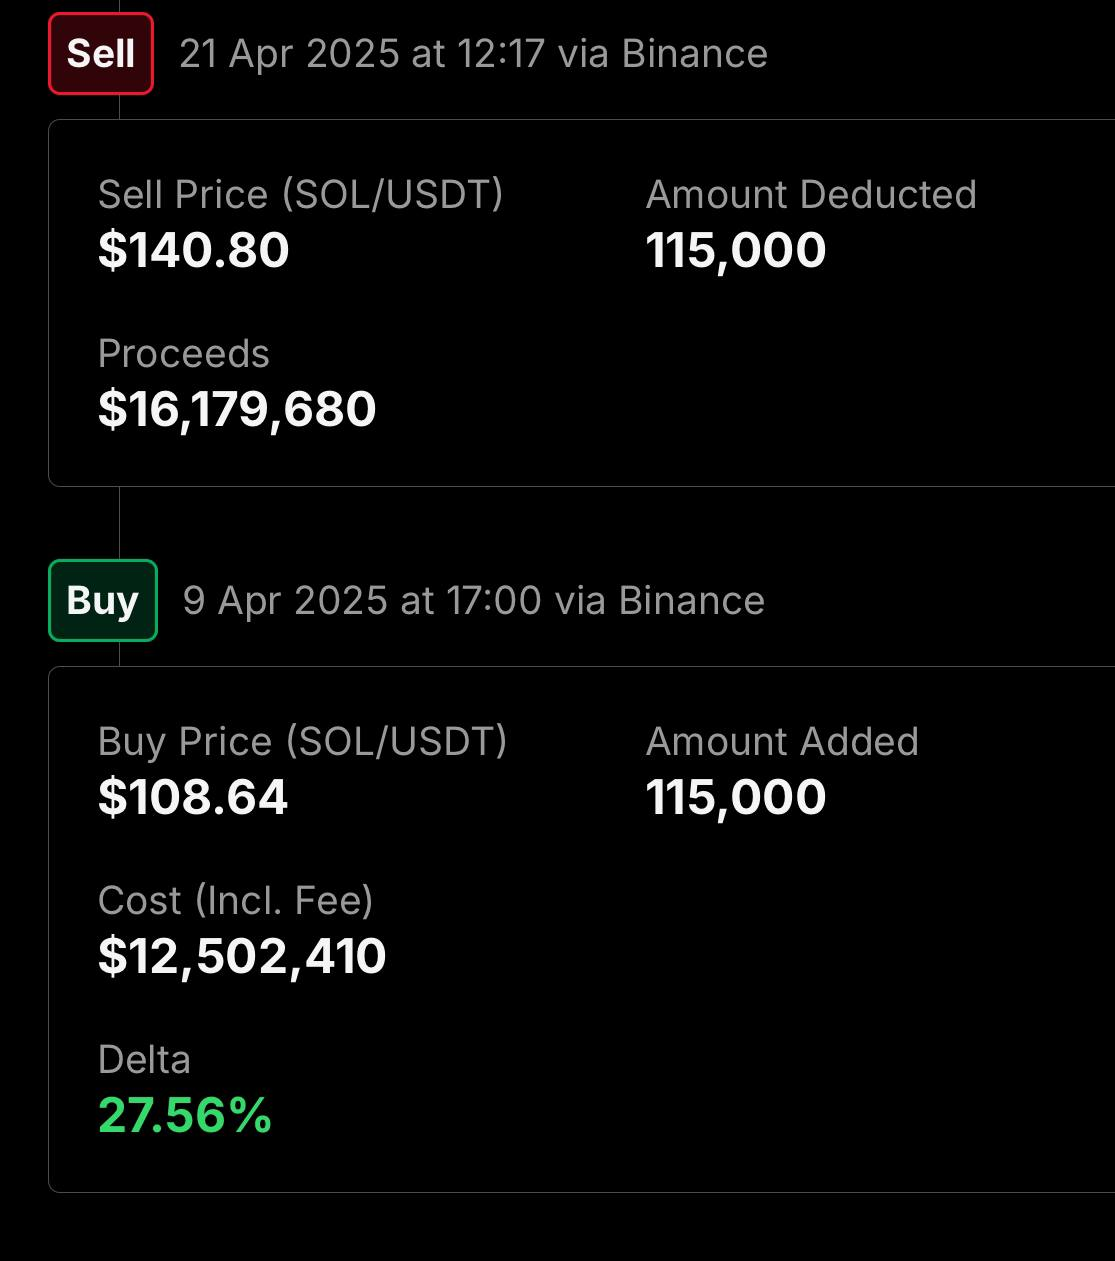Viewport: 1115px width, 1261px height.
Task: Click the 115,000 amount deducted value
Action: click(736, 250)
